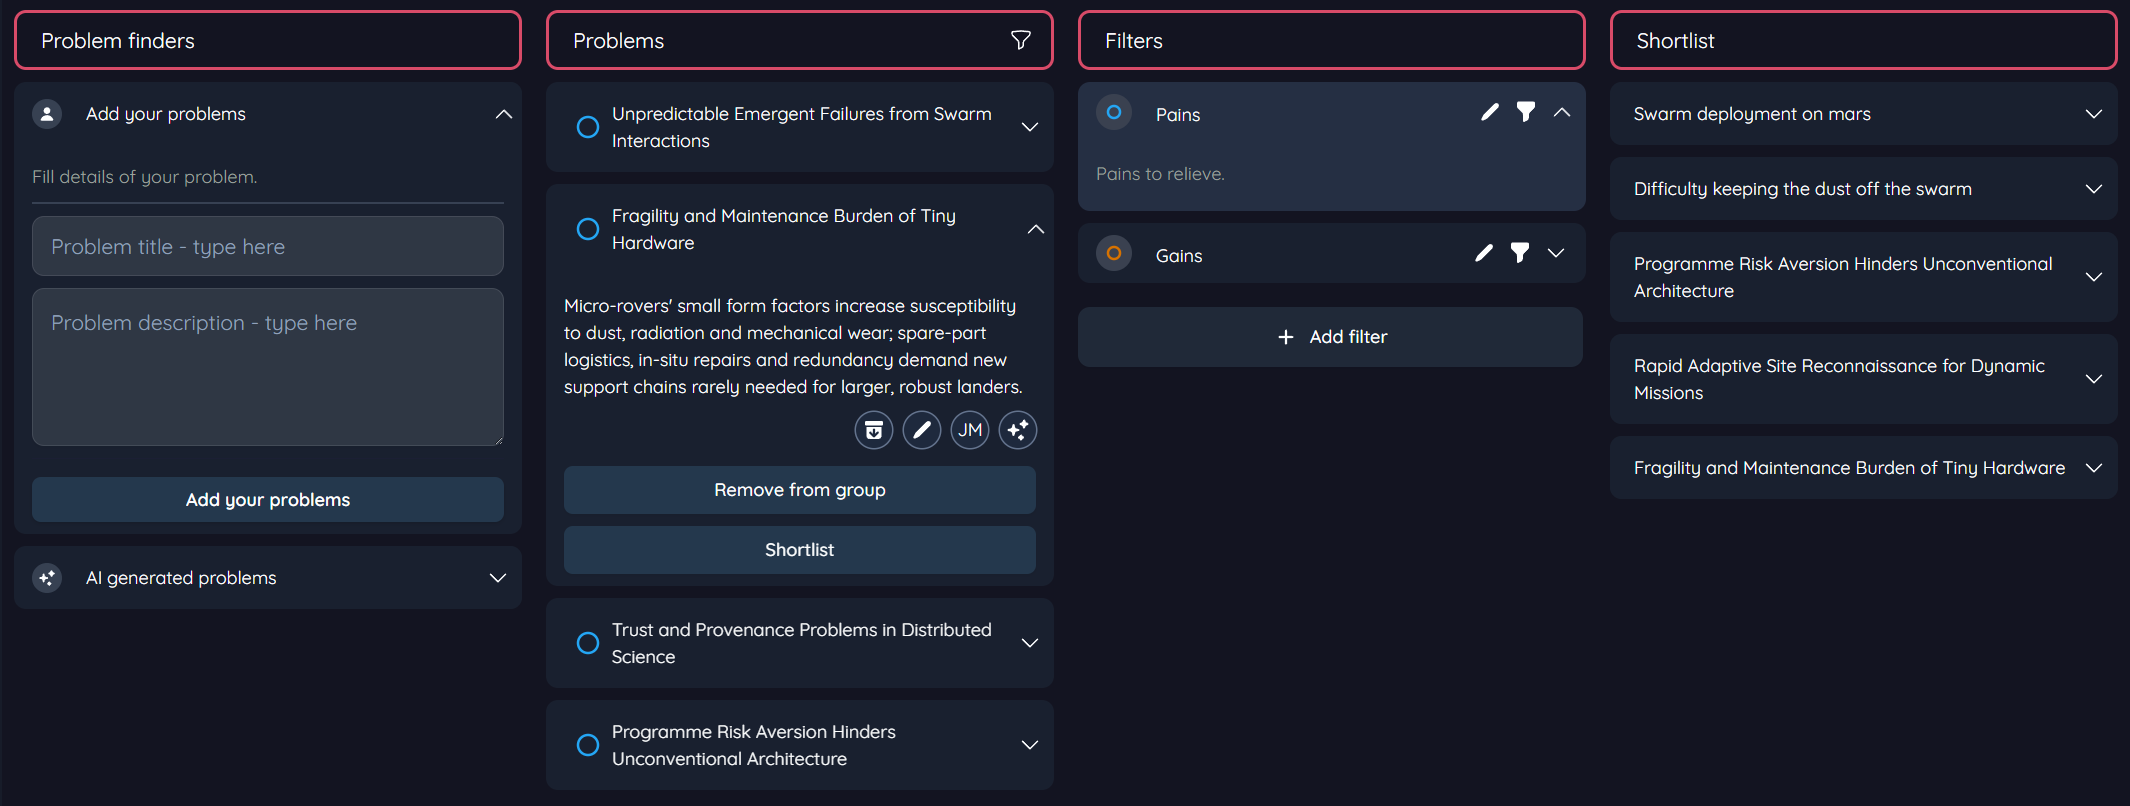Click the funnel icon on Gains filter

(x=1519, y=253)
